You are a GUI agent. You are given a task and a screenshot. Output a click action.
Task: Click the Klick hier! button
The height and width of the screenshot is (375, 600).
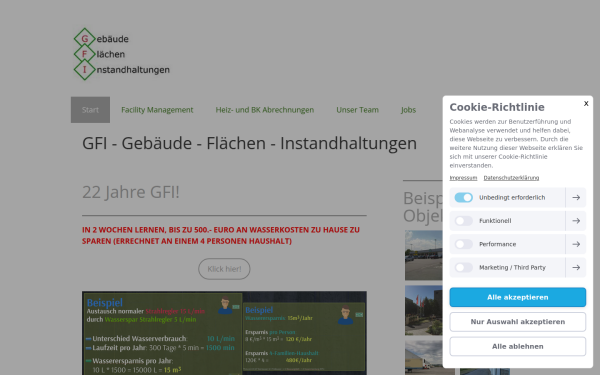coord(224,269)
